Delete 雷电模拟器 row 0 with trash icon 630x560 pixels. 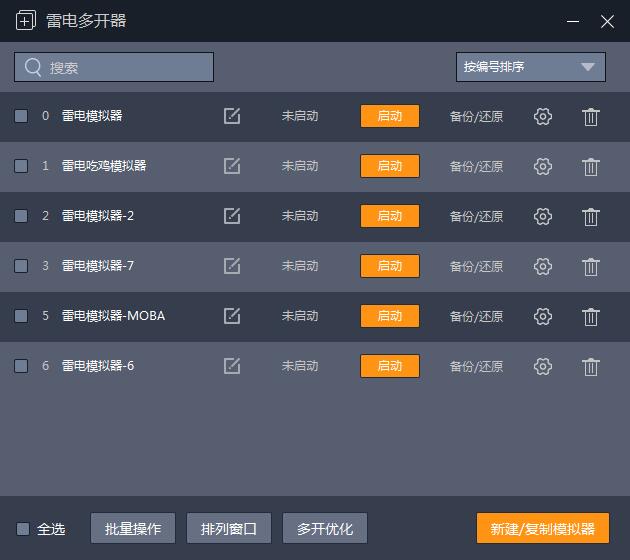(591, 117)
